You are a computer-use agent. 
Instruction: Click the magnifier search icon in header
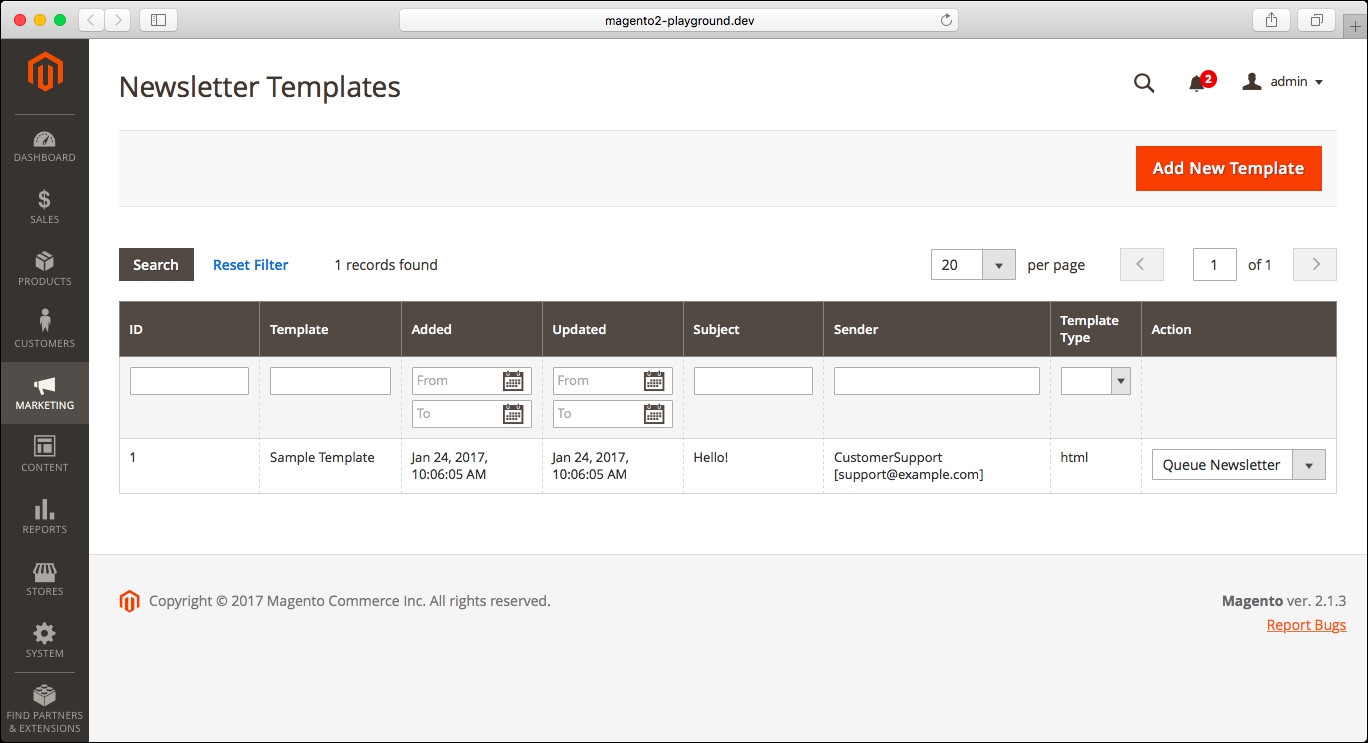(x=1144, y=83)
